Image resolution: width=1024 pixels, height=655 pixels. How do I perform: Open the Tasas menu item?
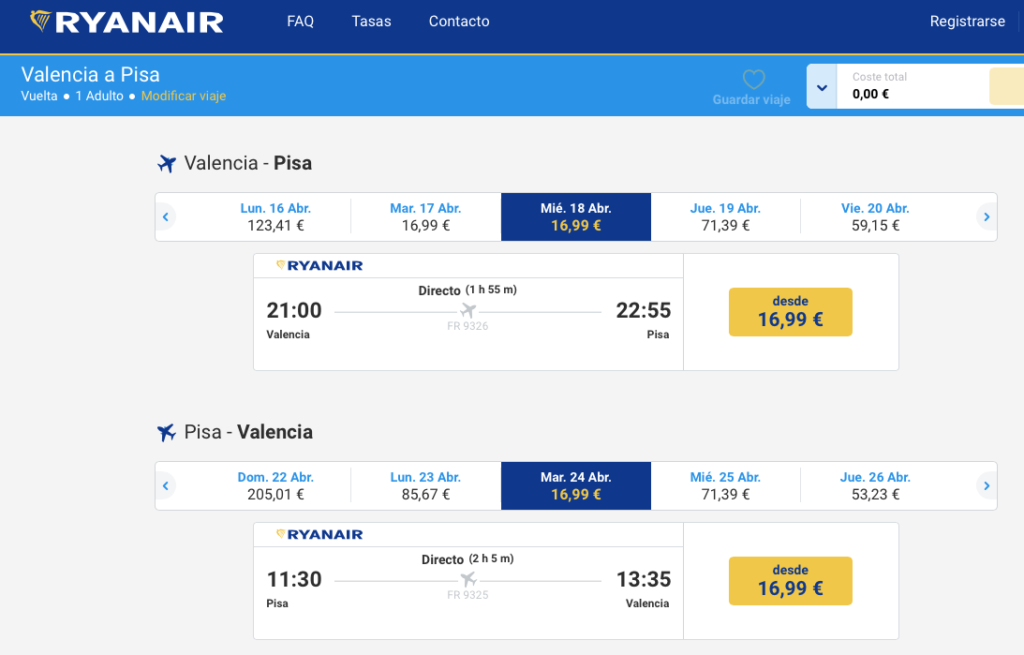(371, 21)
